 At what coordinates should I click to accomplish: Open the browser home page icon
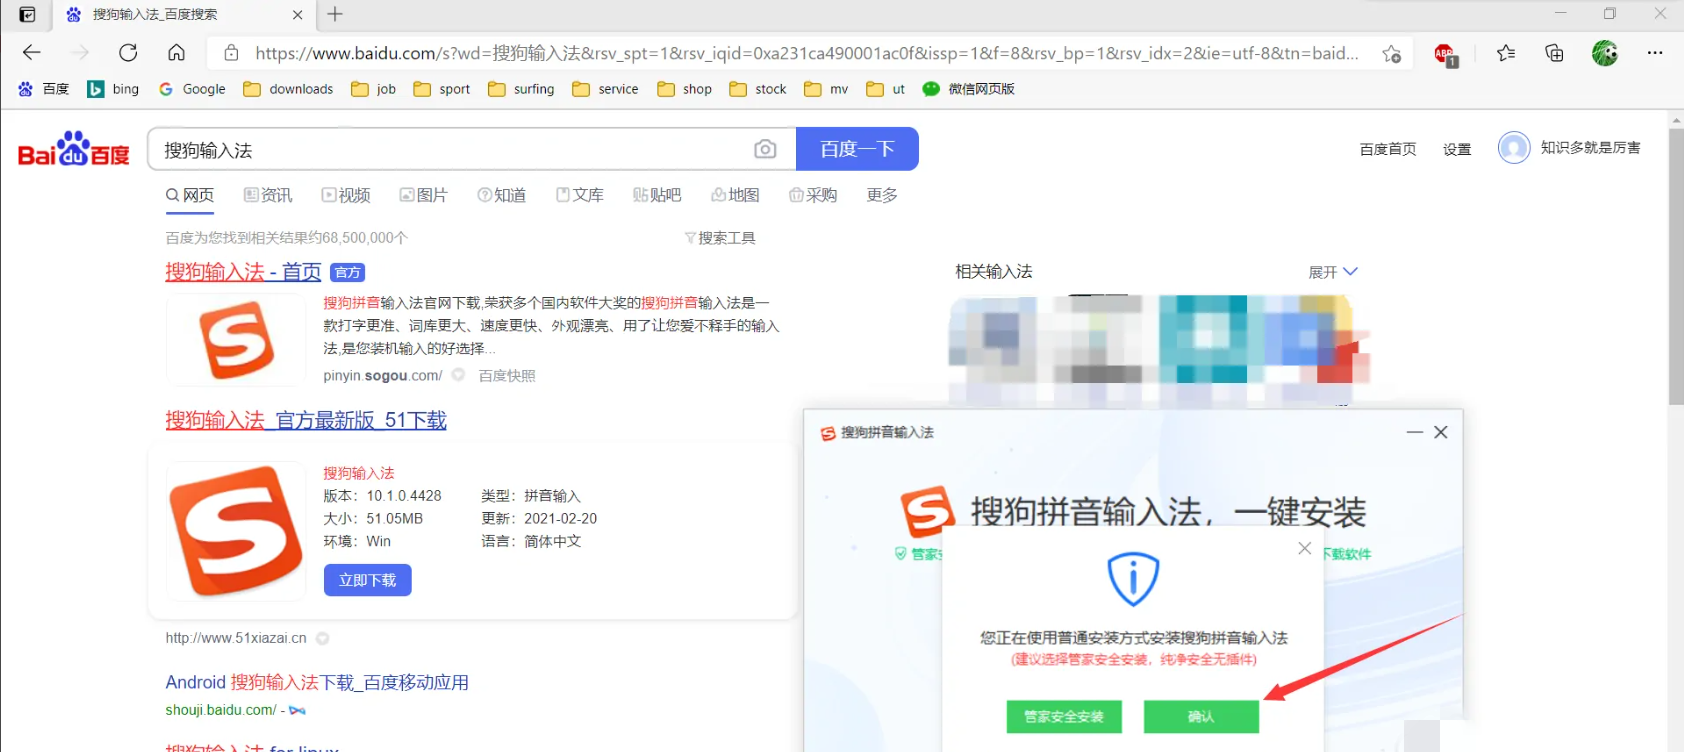pyautogui.click(x=176, y=53)
